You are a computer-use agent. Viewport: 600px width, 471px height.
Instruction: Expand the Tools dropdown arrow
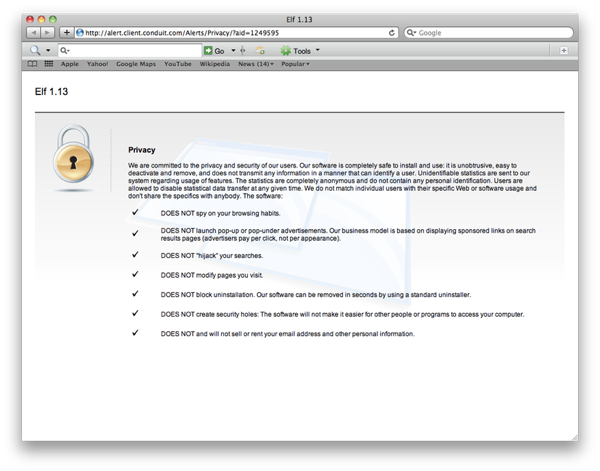[317, 50]
